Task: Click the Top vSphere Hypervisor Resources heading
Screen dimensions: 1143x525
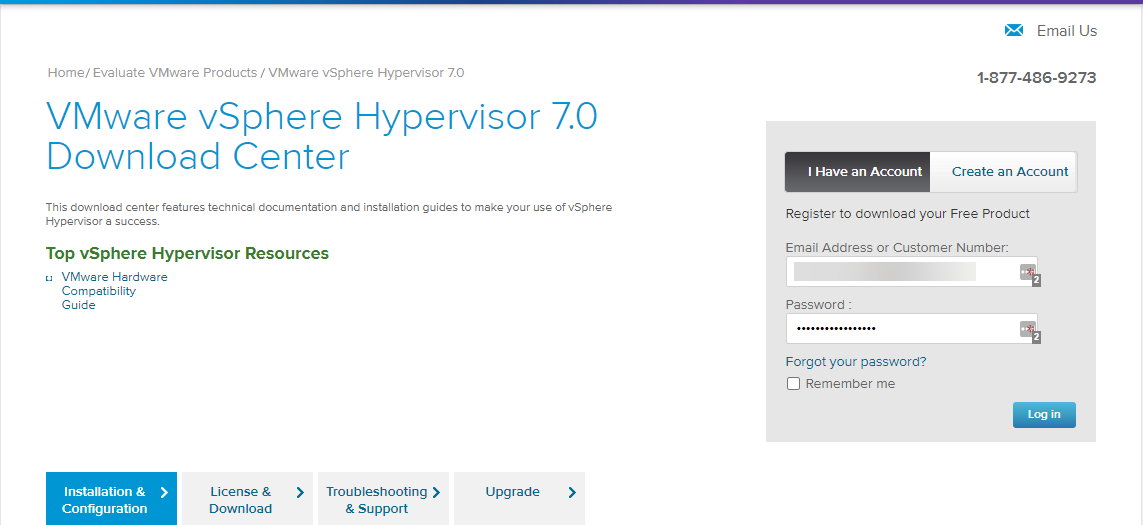Action: tap(187, 253)
